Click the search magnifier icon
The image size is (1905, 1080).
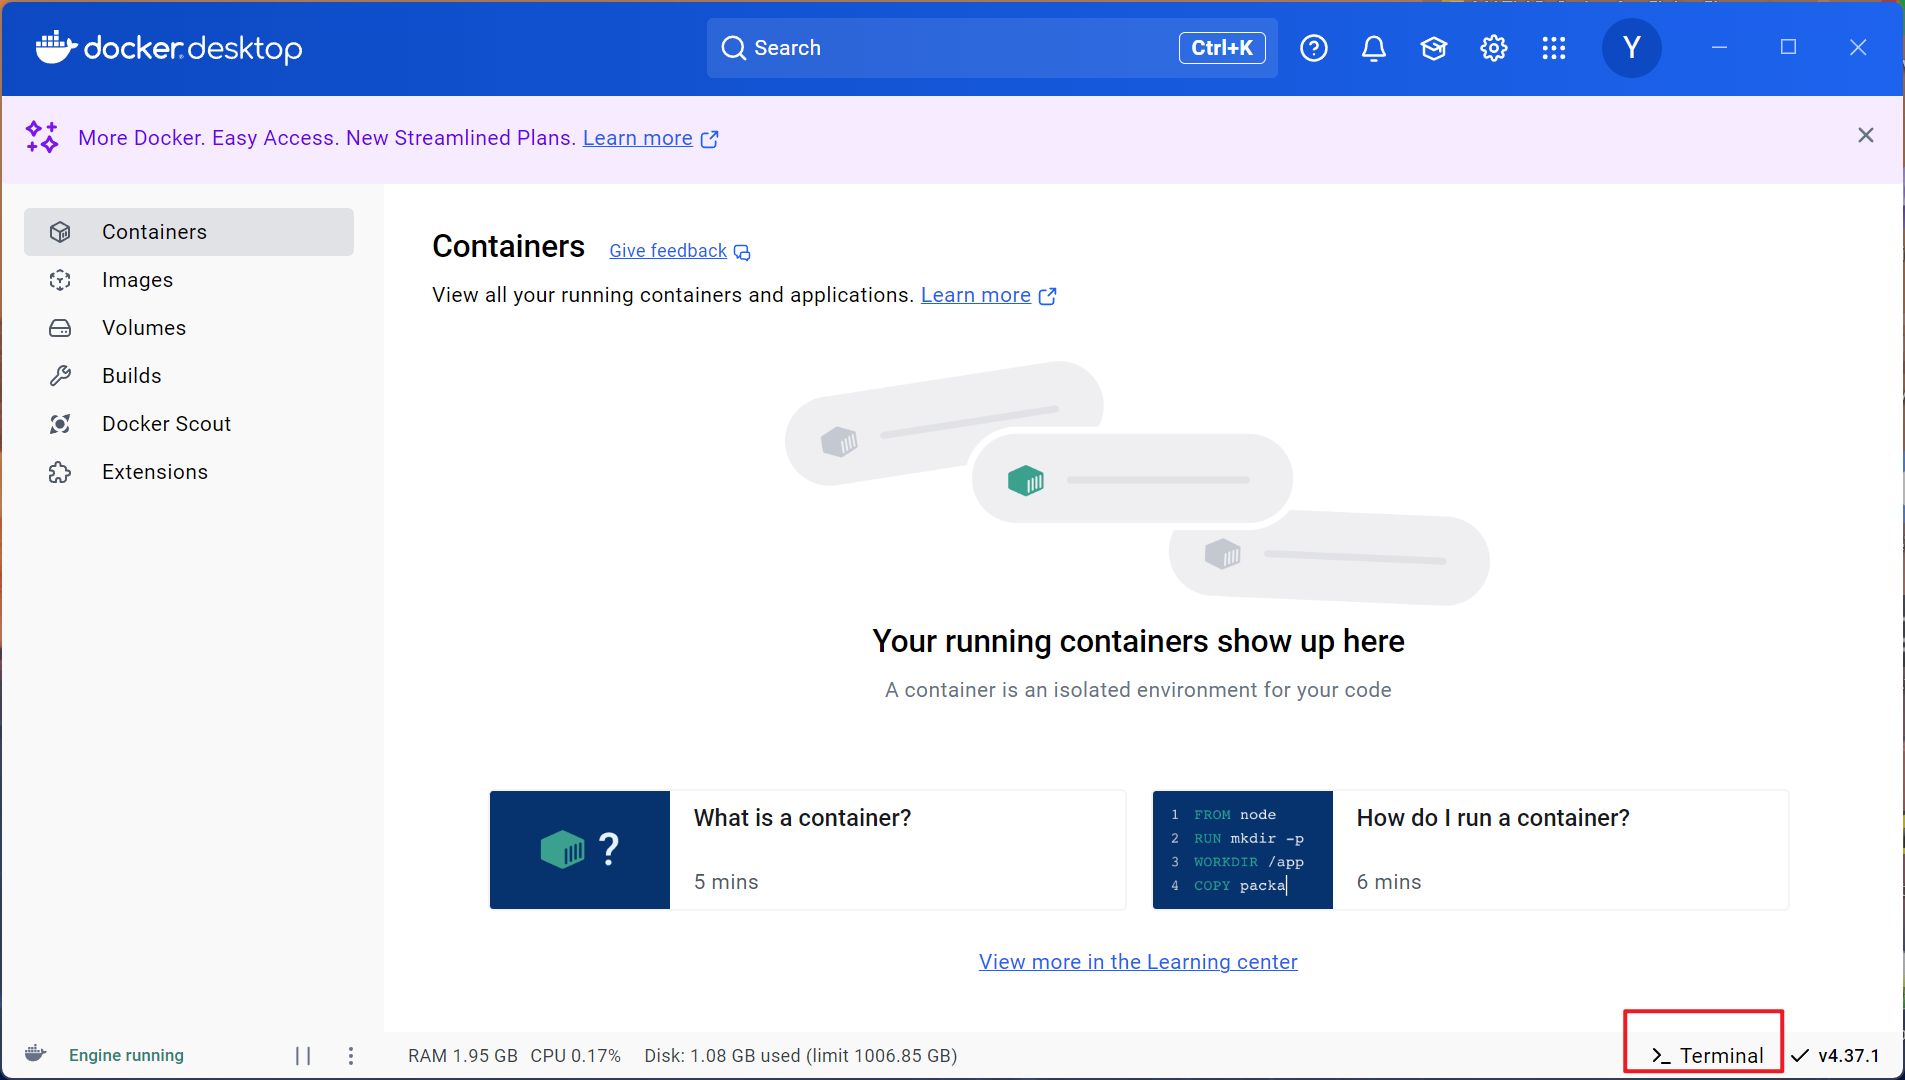(734, 48)
